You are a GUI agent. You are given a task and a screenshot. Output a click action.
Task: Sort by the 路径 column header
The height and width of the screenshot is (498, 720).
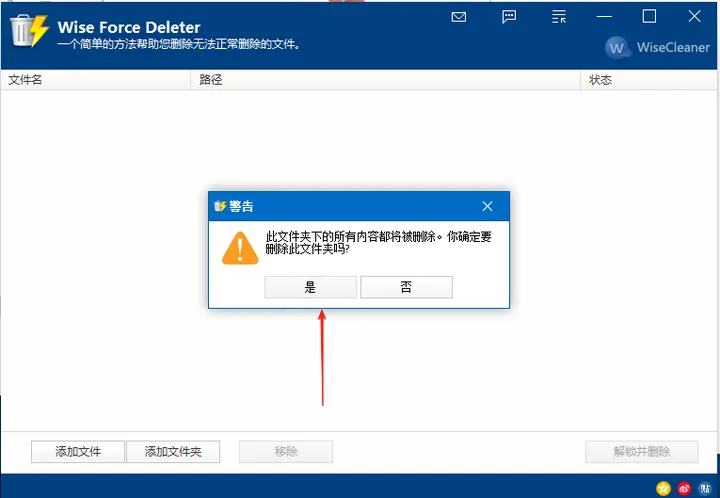tap(385, 80)
